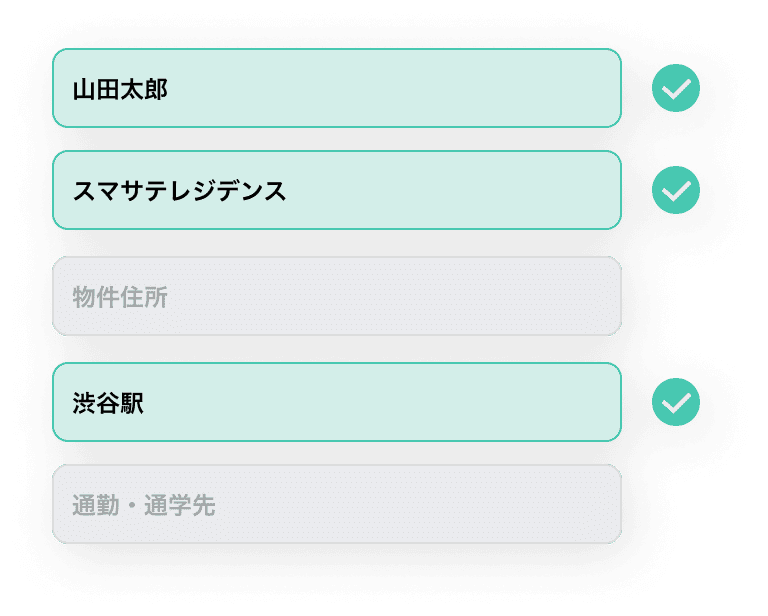Place cursor on the スマサテレジデンス text
This screenshot has width=768, height=616.
point(179,191)
